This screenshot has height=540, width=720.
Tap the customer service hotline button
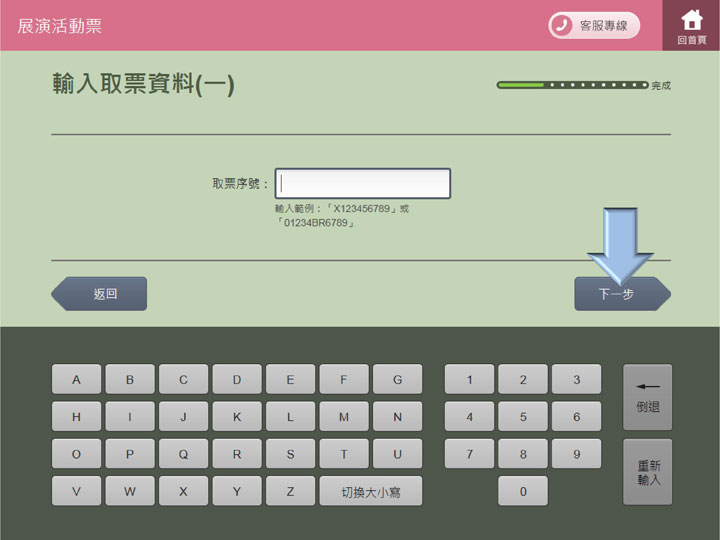click(x=594, y=26)
